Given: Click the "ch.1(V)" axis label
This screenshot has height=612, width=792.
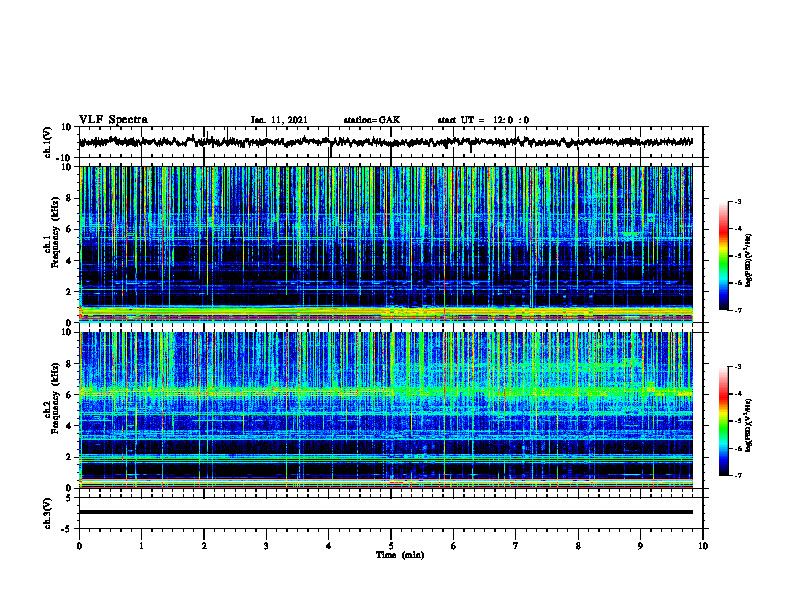Looking at the screenshot, I should tap(48, 142).
